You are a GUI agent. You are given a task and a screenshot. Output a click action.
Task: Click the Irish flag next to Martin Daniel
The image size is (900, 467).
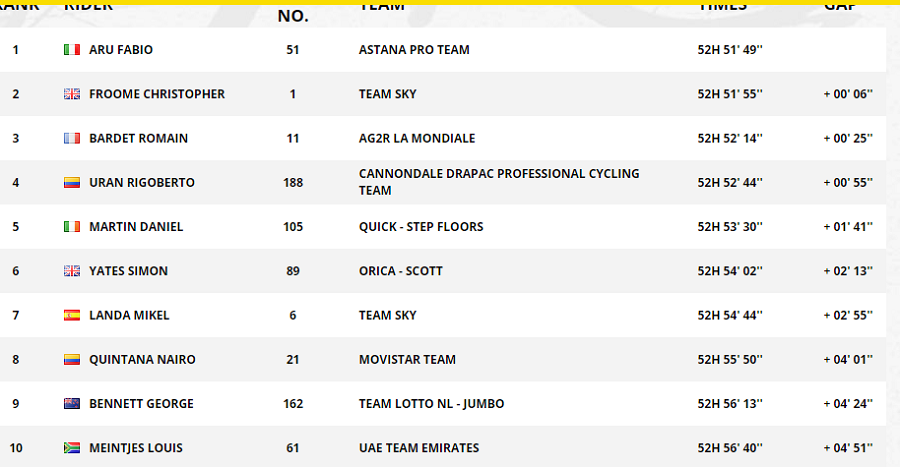(x=72, y=227)
